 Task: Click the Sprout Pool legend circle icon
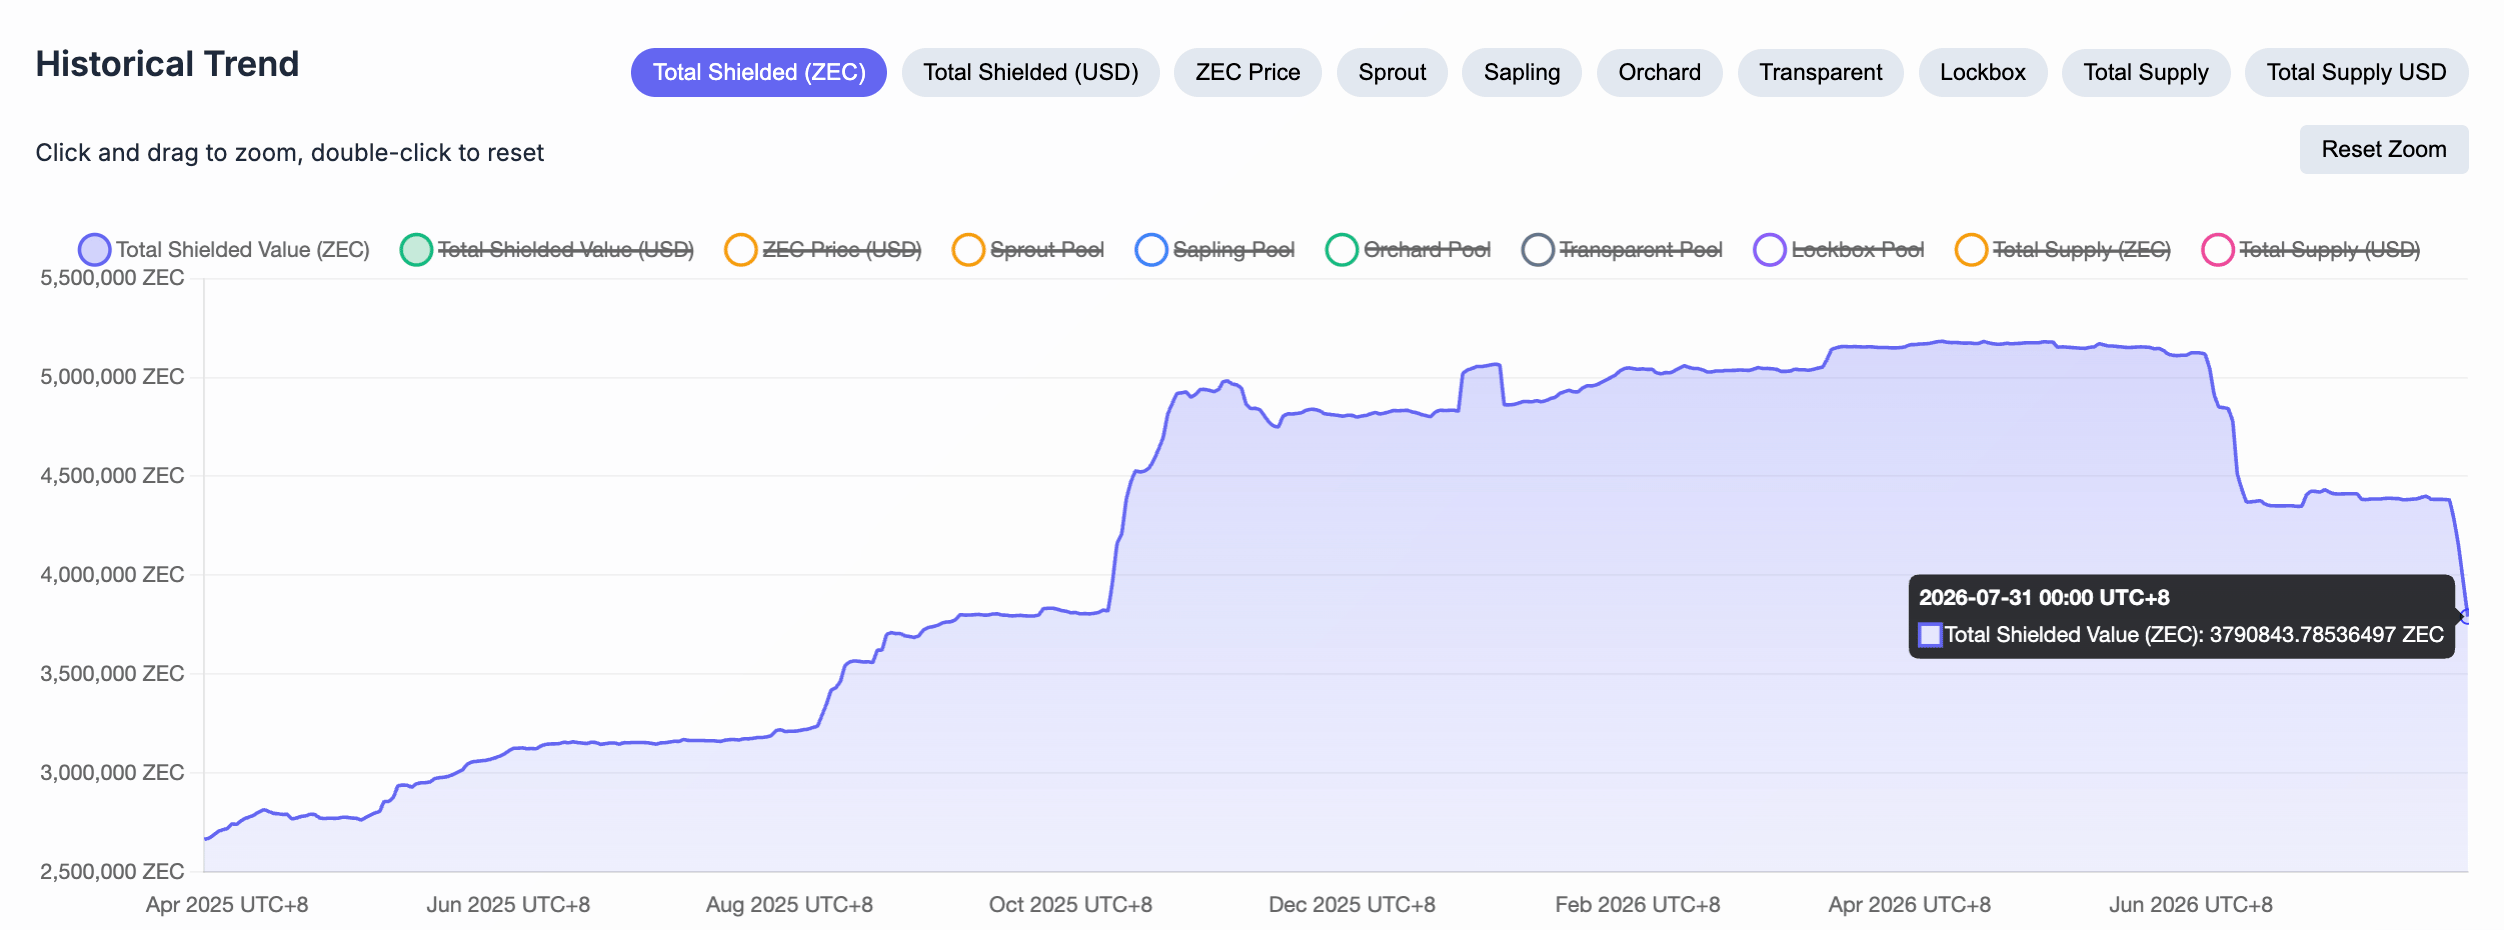968,250
